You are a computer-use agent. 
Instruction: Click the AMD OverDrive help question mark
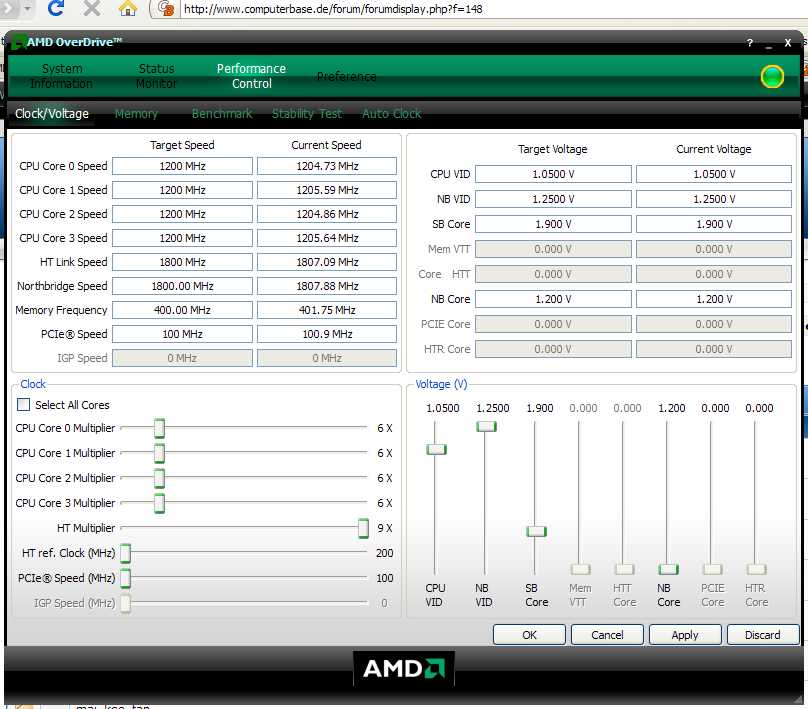(x=750, y=43)
